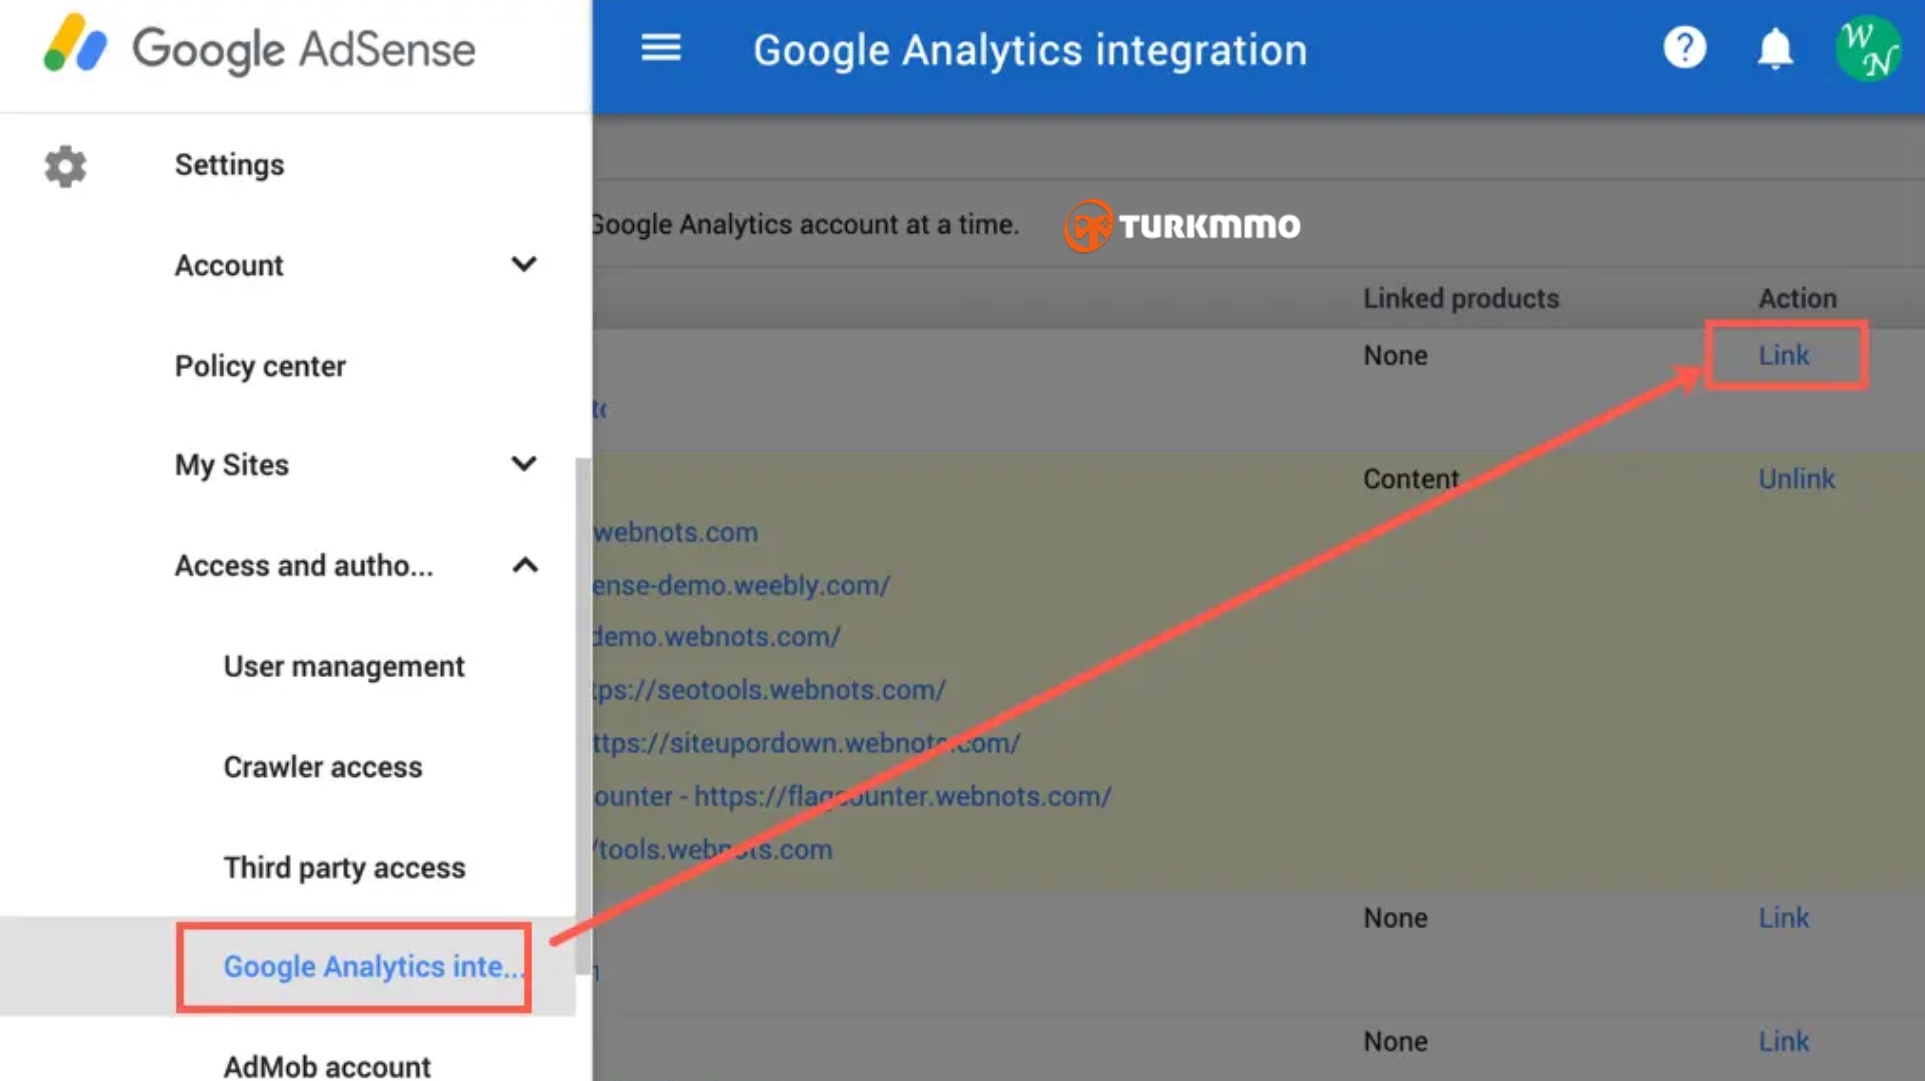The height and width of the screenshot is (1081, 1925).
Task: Click the Settings heading in sidebar
Action: click(x=229, y=165)
